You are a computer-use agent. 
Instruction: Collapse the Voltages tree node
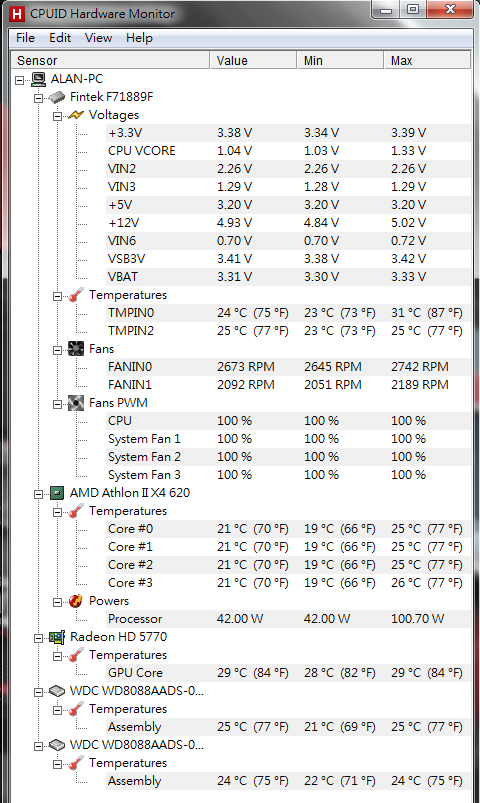[57, 116]
